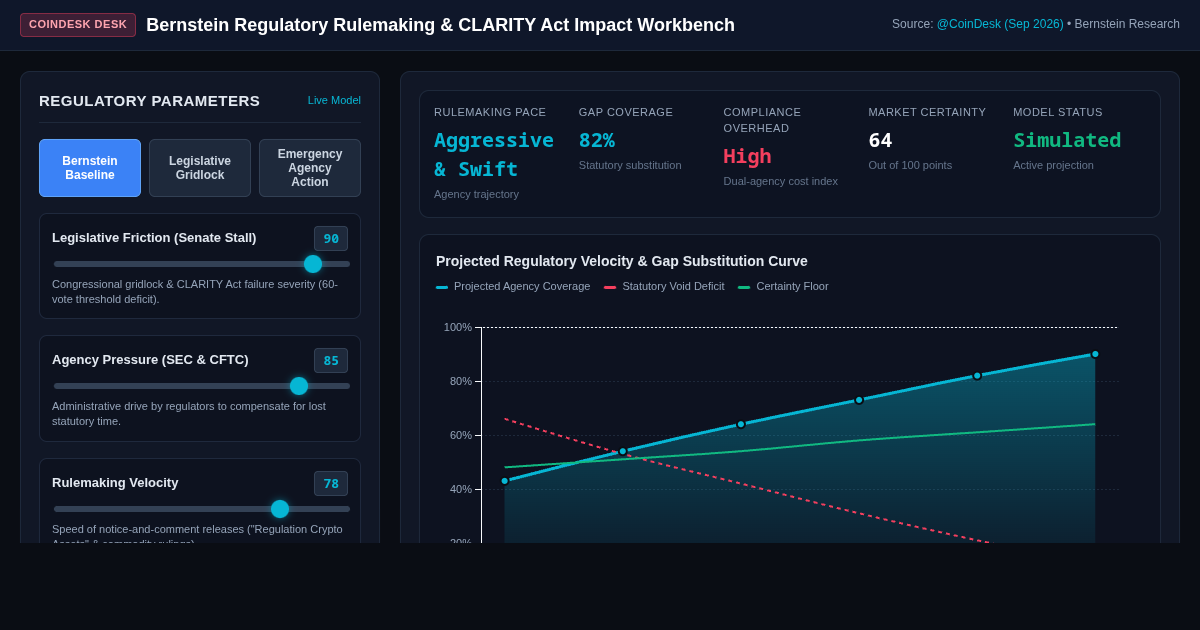
Task: Select the Bernstein Baseline scenario tab
Action: click(x=90, y=168)
